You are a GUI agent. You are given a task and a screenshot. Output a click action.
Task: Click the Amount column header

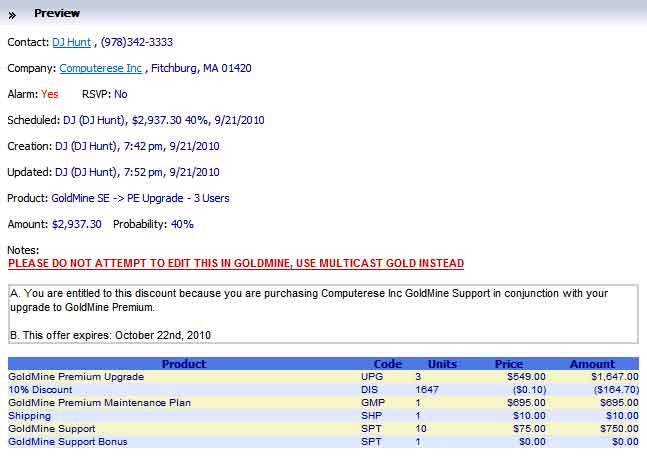click(592, 364)
